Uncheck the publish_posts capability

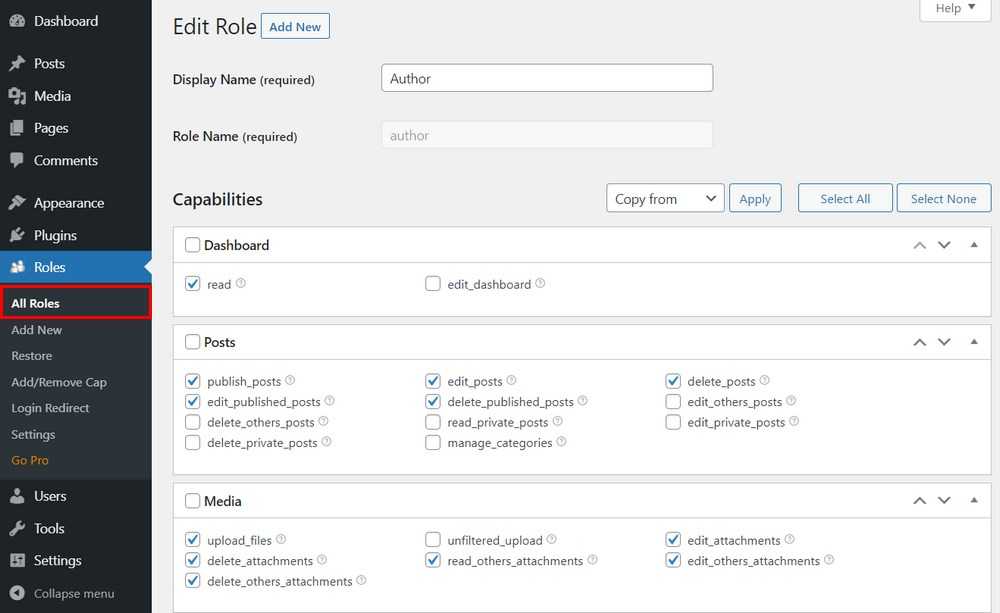tap(193, 381)
